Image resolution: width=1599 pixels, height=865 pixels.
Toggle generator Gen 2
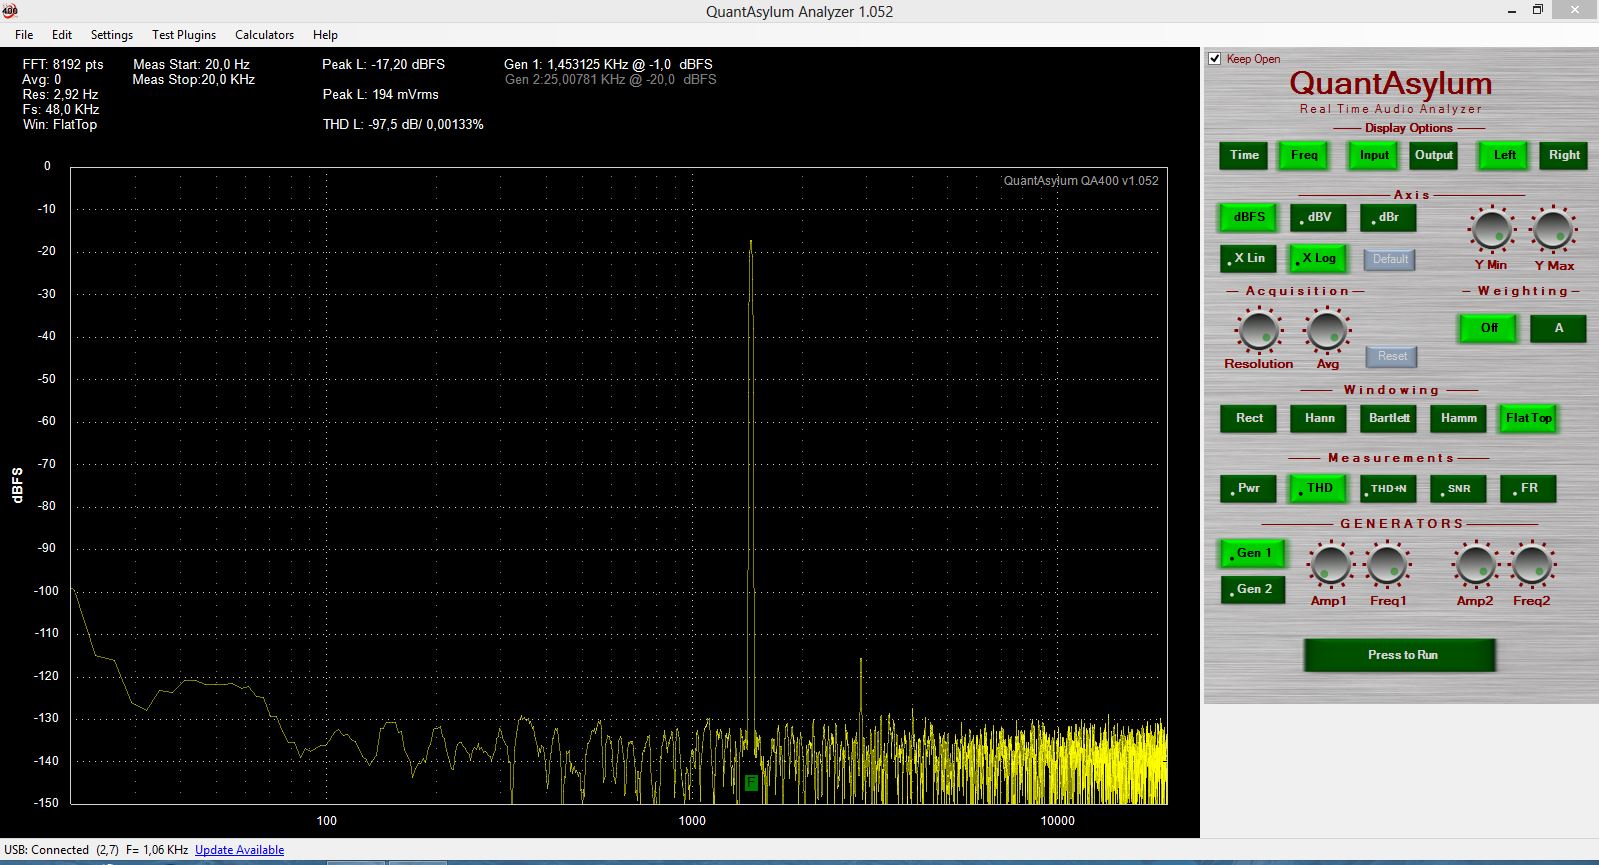click(x=1253, y=589)
